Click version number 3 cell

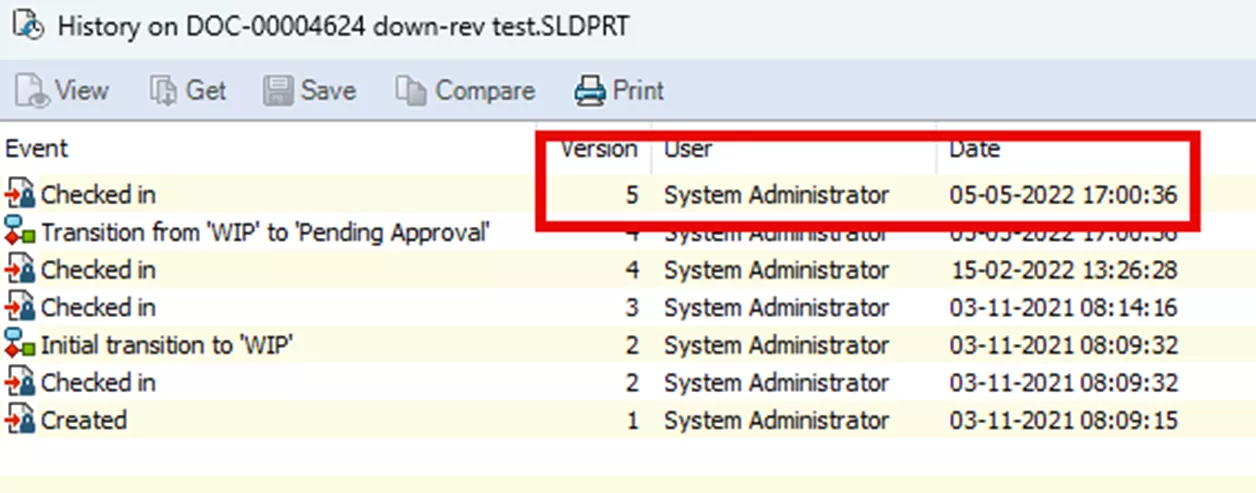[632, 307]
